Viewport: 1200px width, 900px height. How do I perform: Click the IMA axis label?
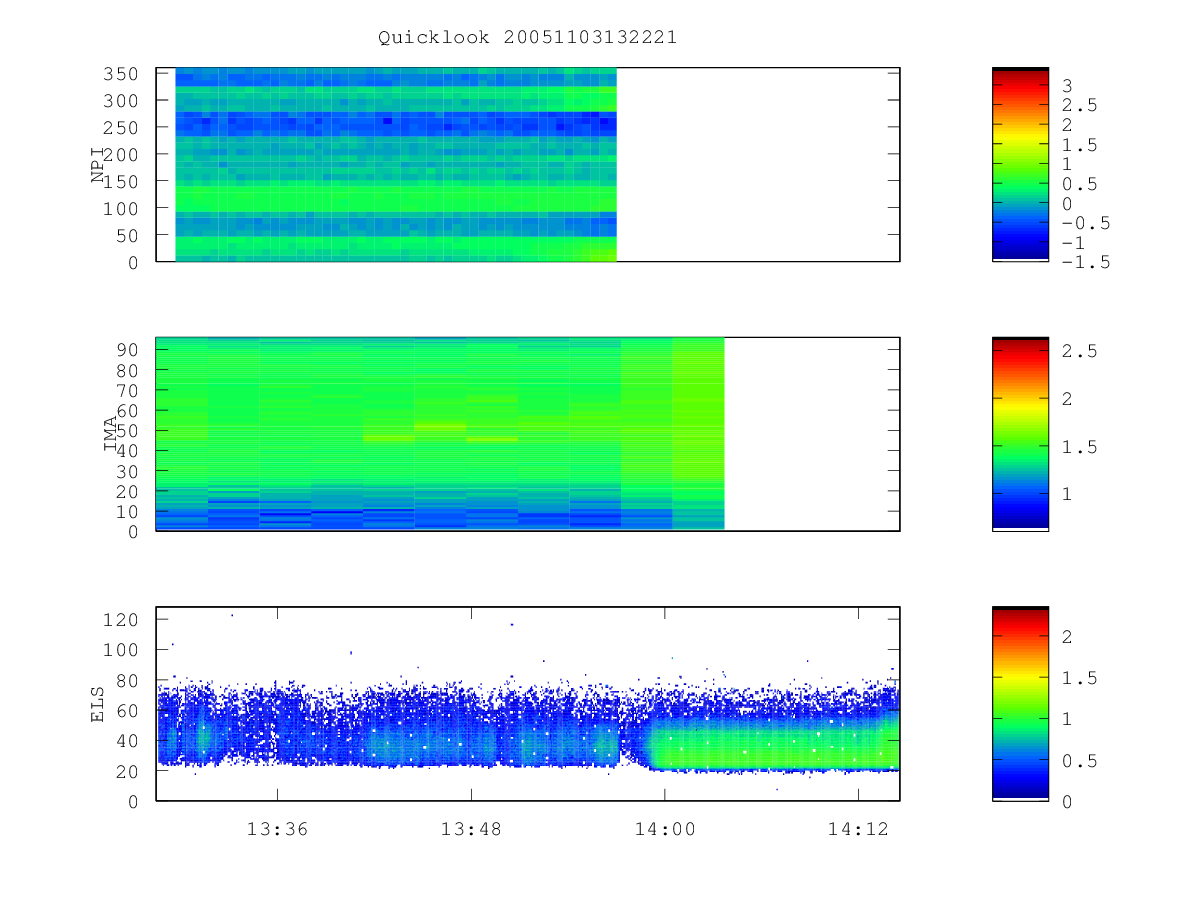point(111,434)
